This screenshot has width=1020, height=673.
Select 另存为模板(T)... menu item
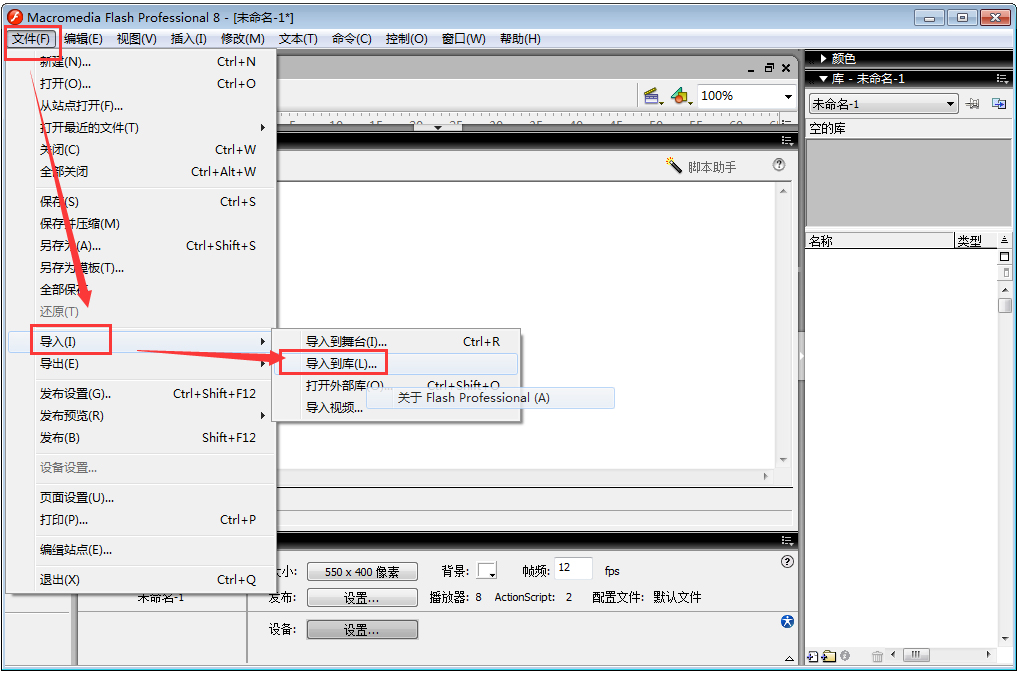coord(142,267)
